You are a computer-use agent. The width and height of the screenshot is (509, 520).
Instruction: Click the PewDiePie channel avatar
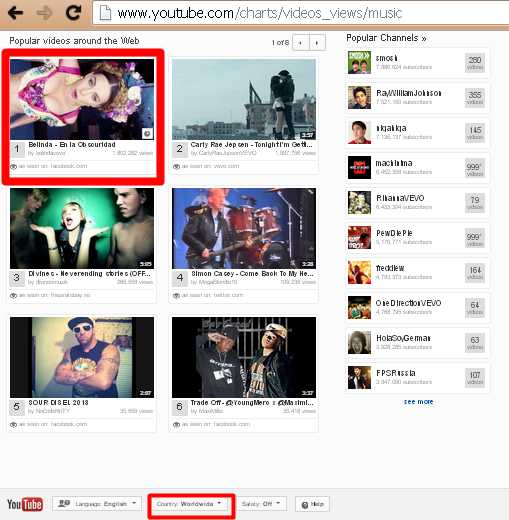(359, 237)
